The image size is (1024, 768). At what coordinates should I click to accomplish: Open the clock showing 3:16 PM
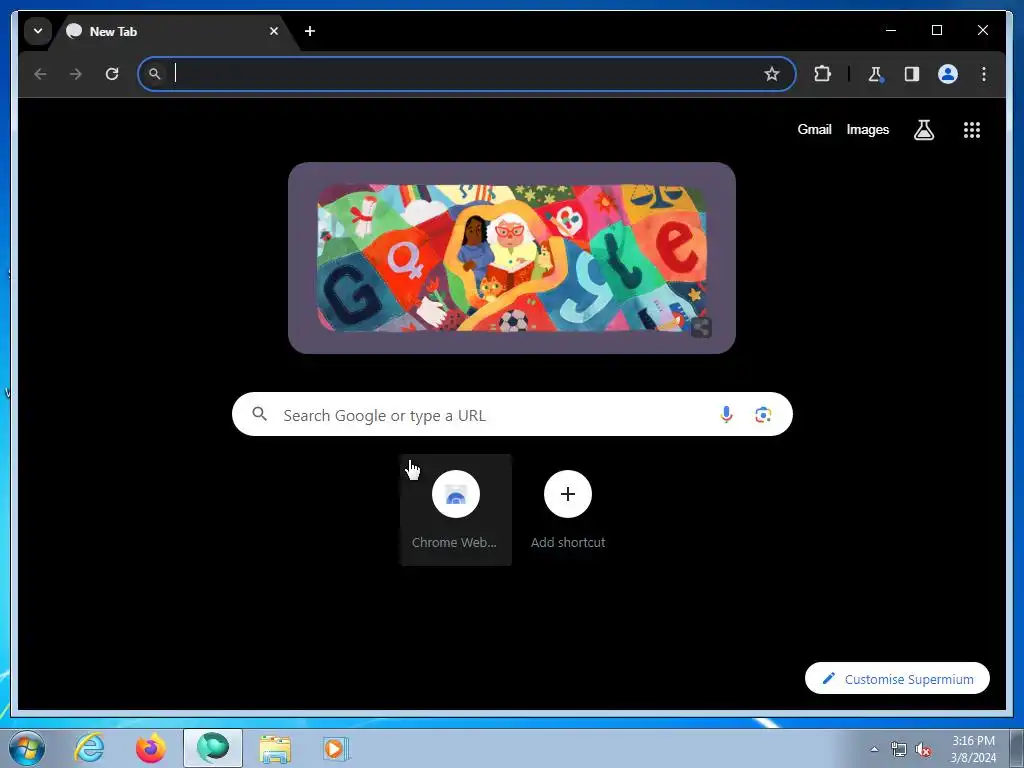pos(973,749)
